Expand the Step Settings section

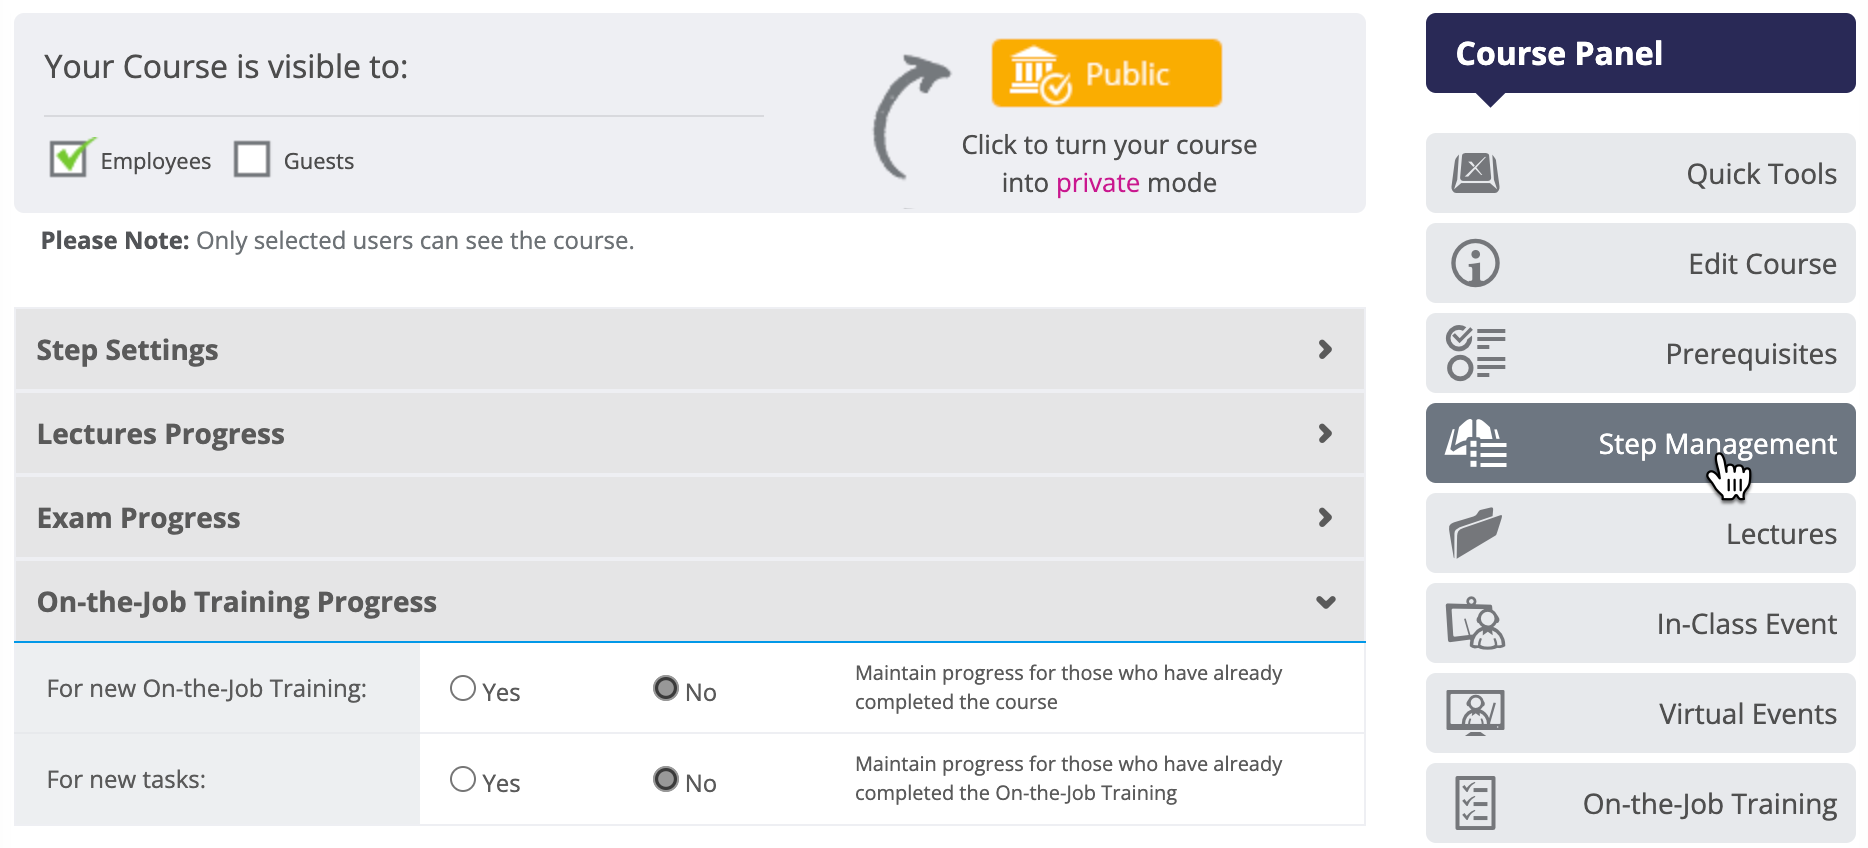coord(690,349)
